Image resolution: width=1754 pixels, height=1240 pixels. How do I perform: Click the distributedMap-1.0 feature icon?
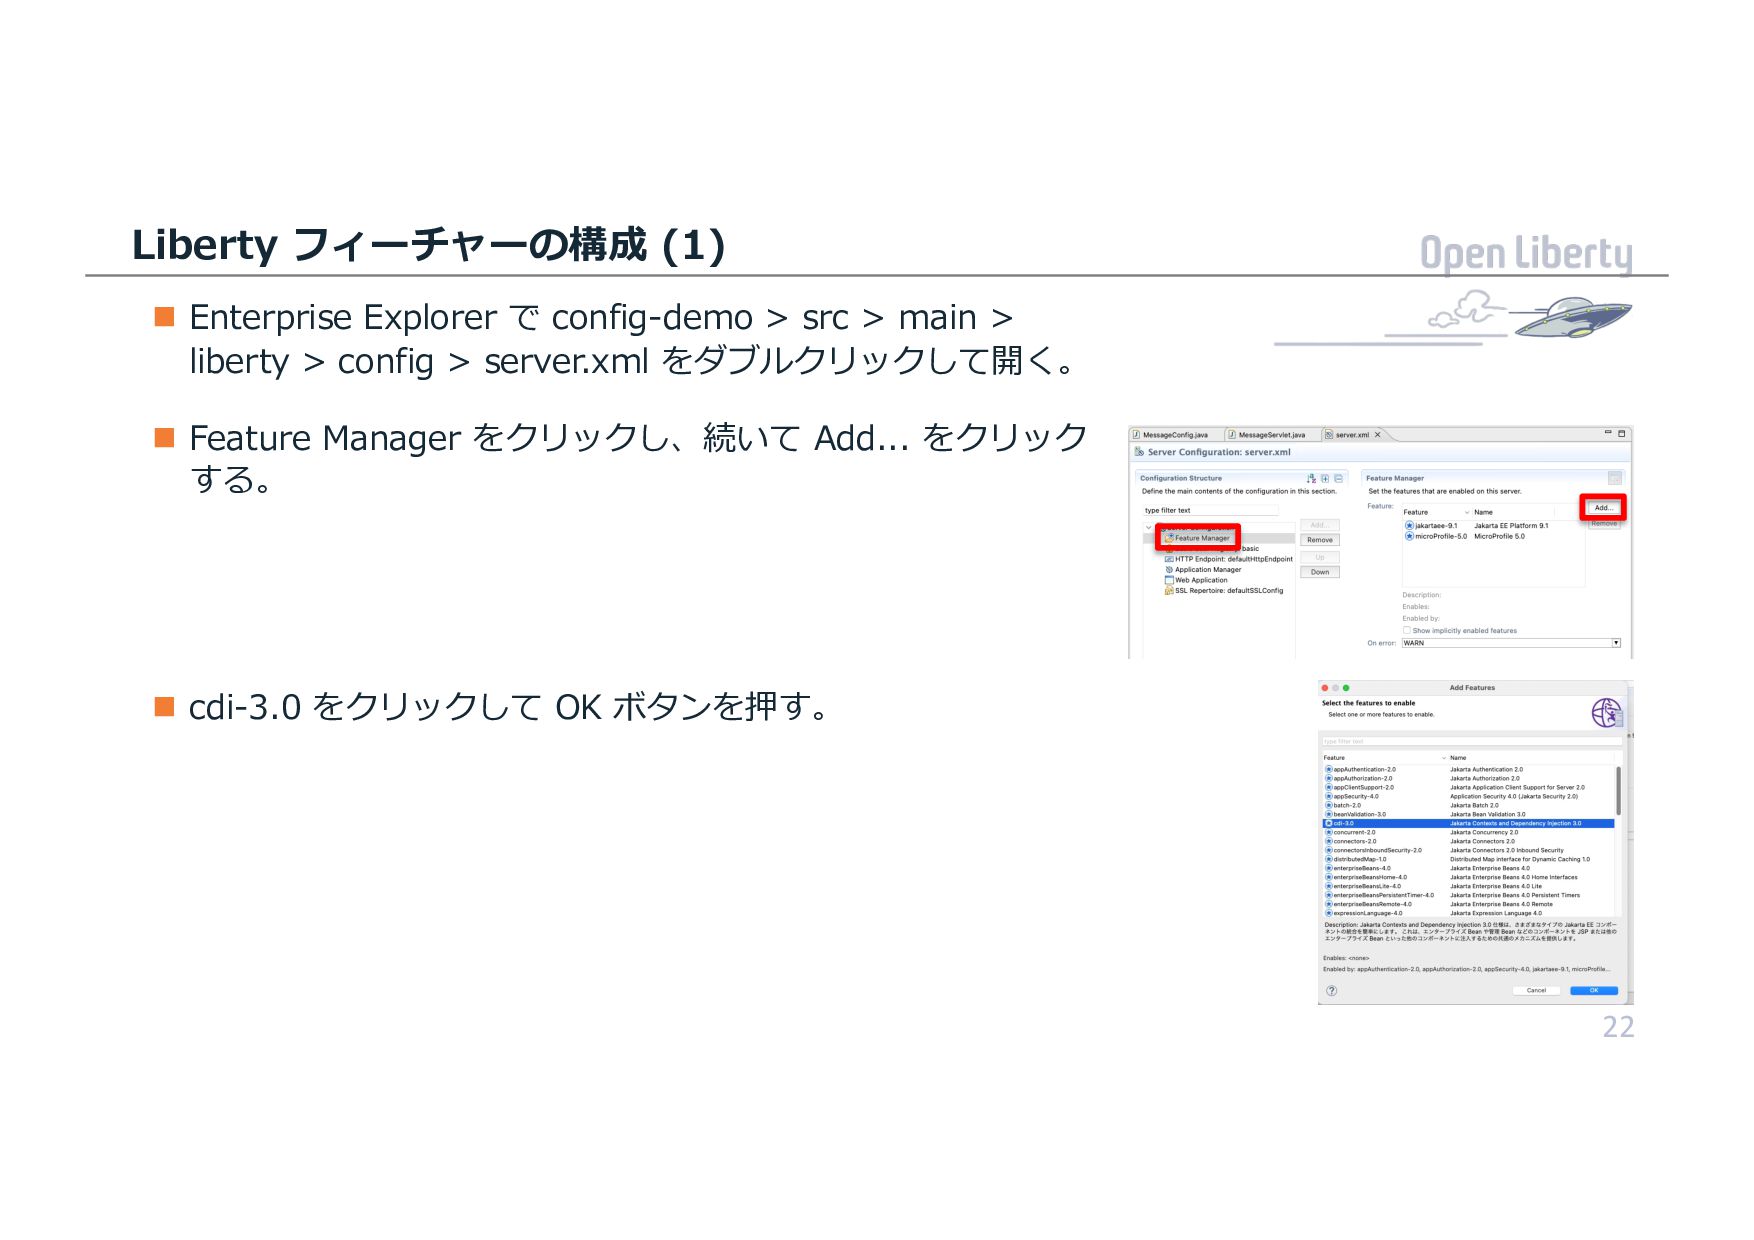1329,859
